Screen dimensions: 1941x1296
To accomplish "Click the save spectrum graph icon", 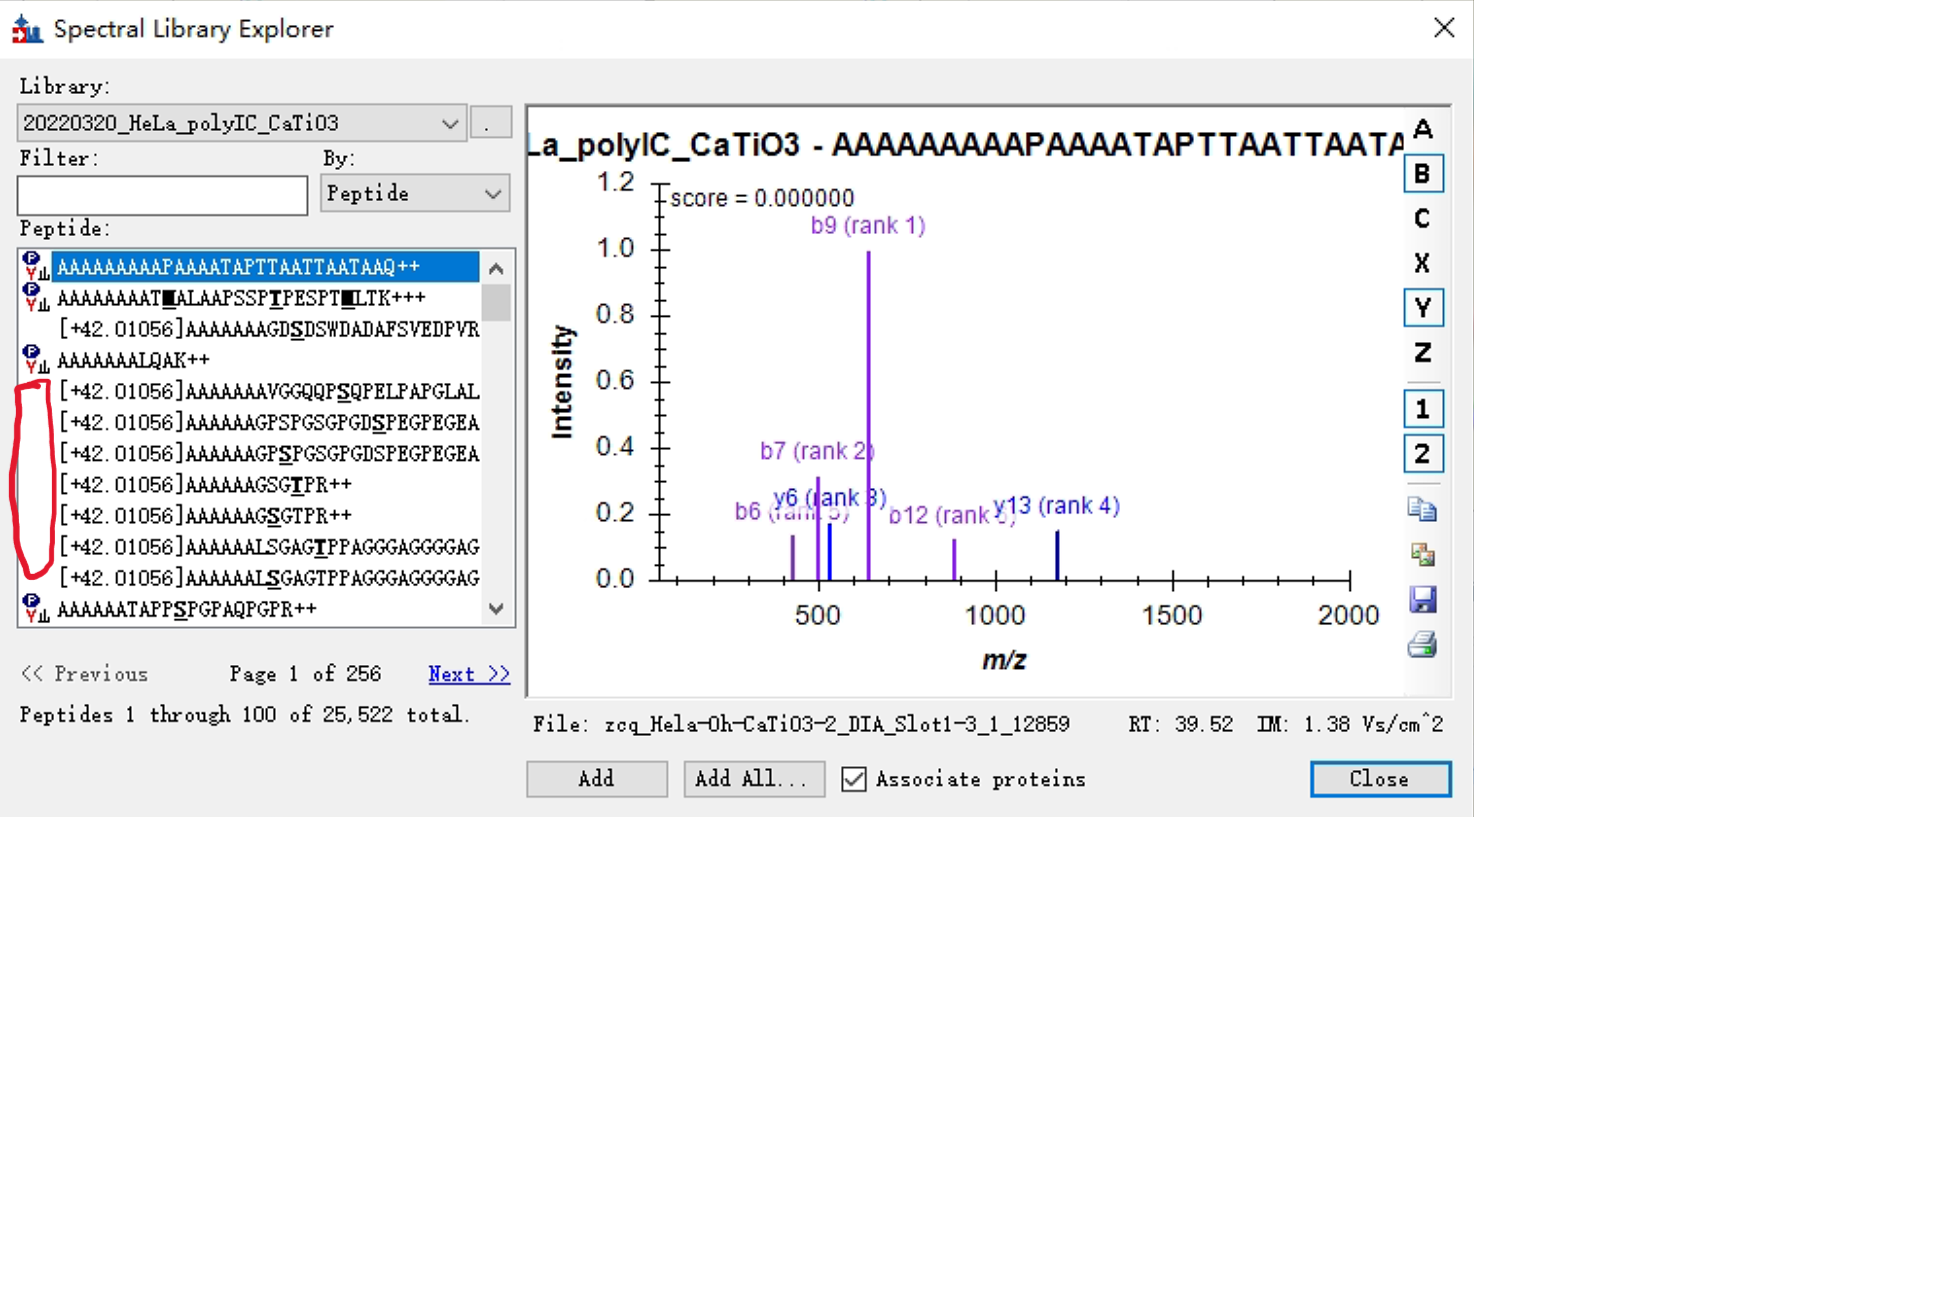I will click(x=1422, y=599).
